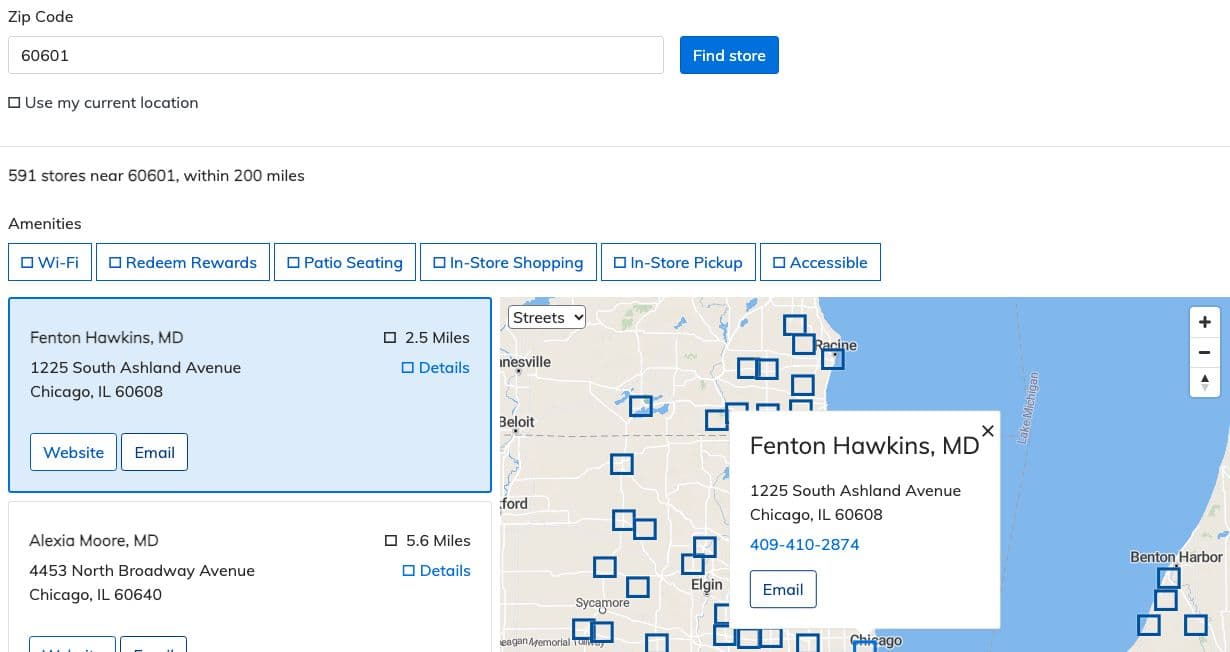Image resolution: width=1230 pixels, height=652 pixels.
Task: Click Email button on Fenton Hawkins card
Action: click(x=154, y=452)
